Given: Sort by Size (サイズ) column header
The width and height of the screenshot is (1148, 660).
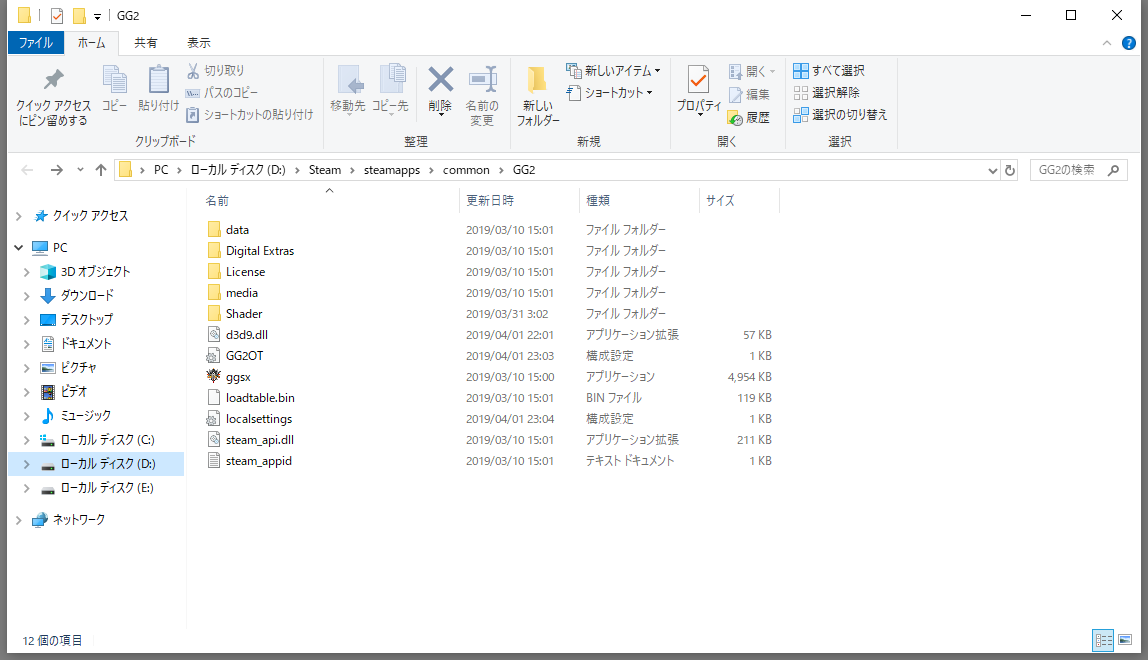Looking at the screenshot, I should pyautogui.click(x=739, y=200).
